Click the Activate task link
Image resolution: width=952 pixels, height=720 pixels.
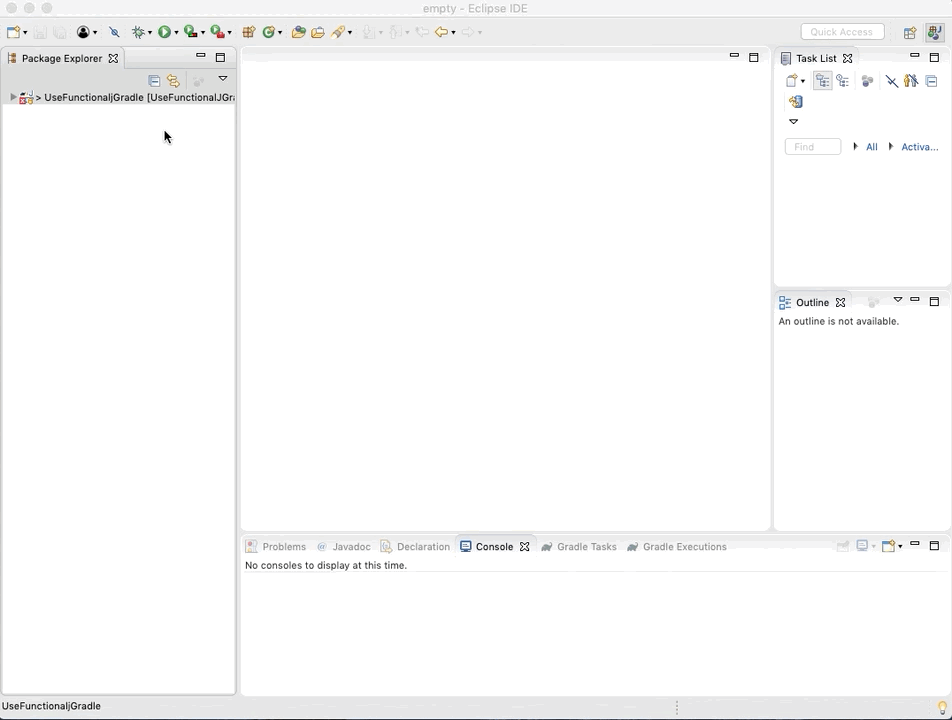pos(920,147)
